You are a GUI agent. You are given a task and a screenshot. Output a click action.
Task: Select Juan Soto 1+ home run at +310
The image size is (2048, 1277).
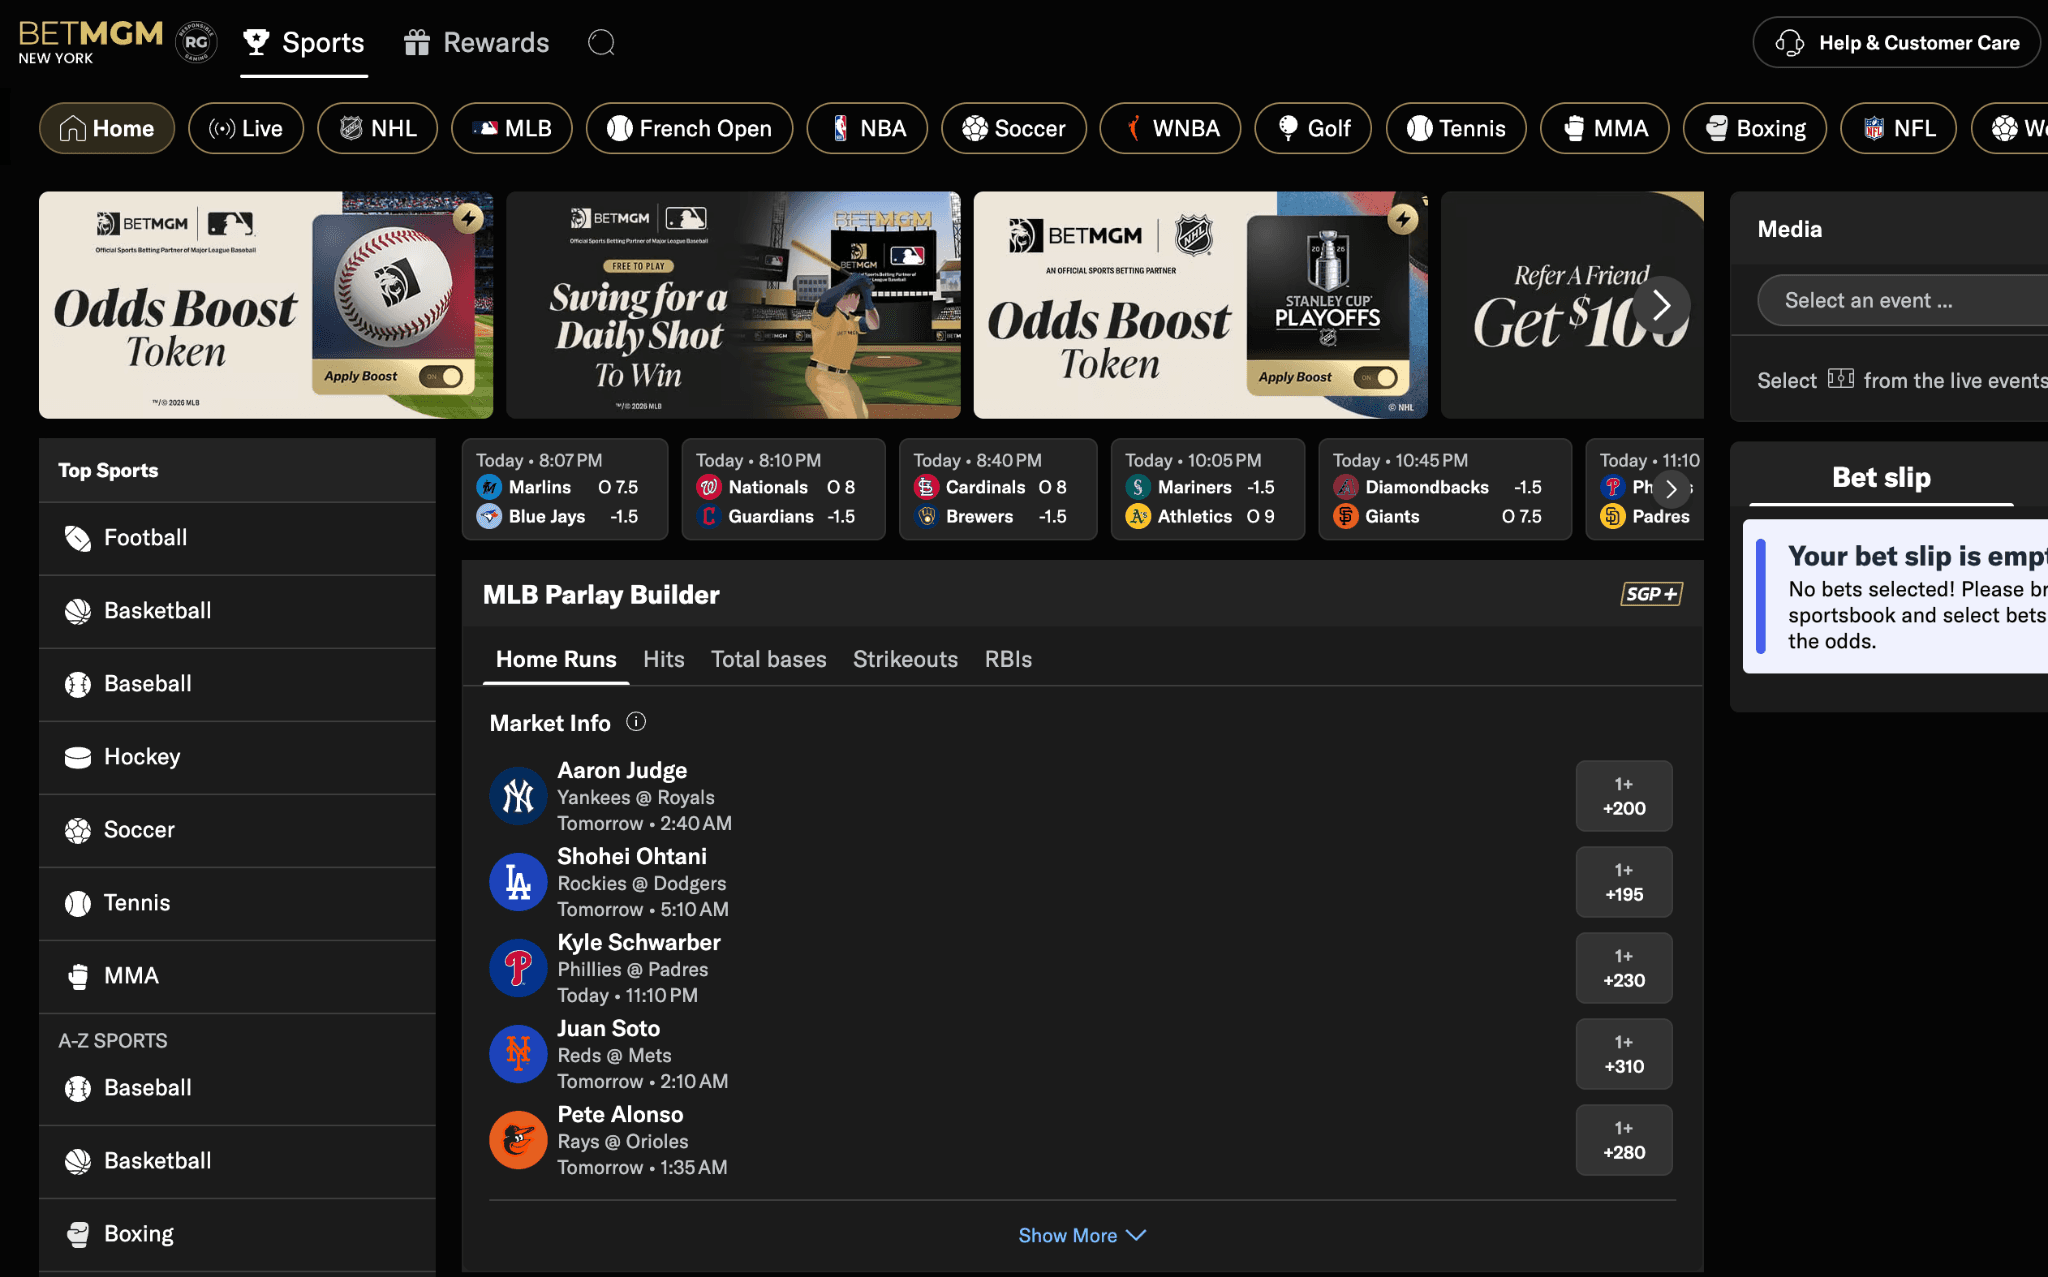(x=1624, y=1054)
